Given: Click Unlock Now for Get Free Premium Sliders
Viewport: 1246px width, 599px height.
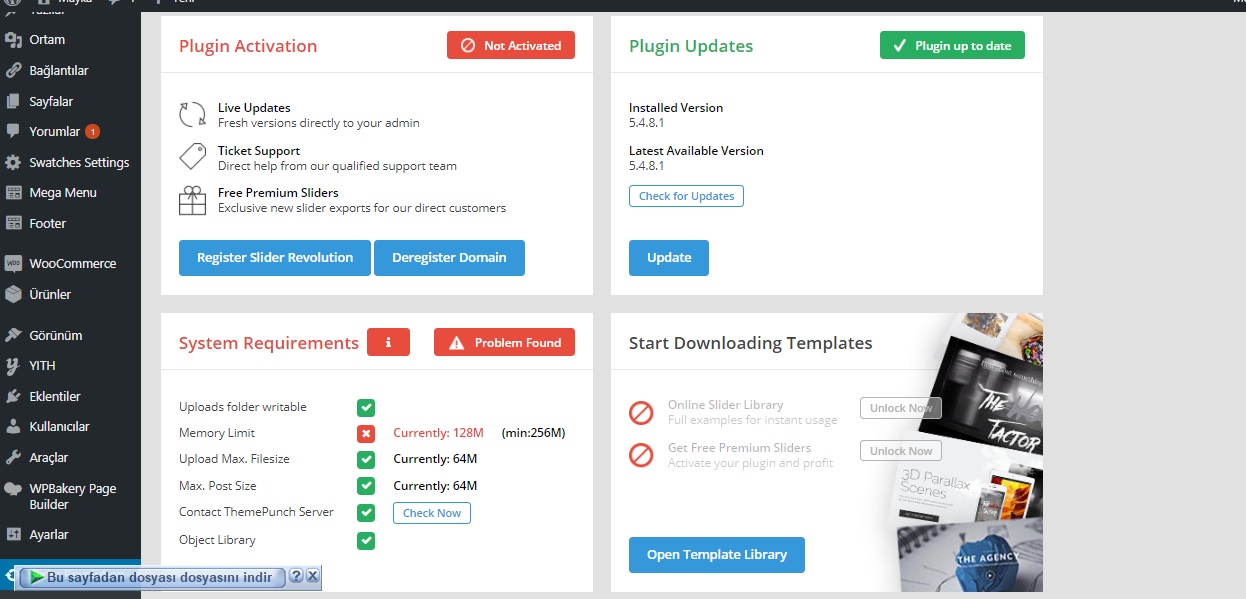Looking at the screenshot, I should 901,451.
